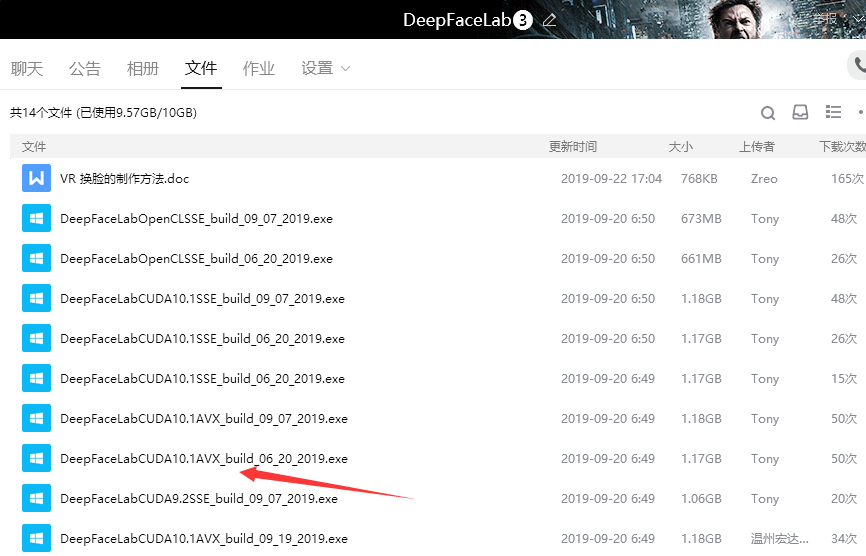The height and width of the screenshot is (556, 866).
Task: Click the pencil edit icon beside DeepFaceLab title
Action: pyautogui.click(x=549, y=20)
